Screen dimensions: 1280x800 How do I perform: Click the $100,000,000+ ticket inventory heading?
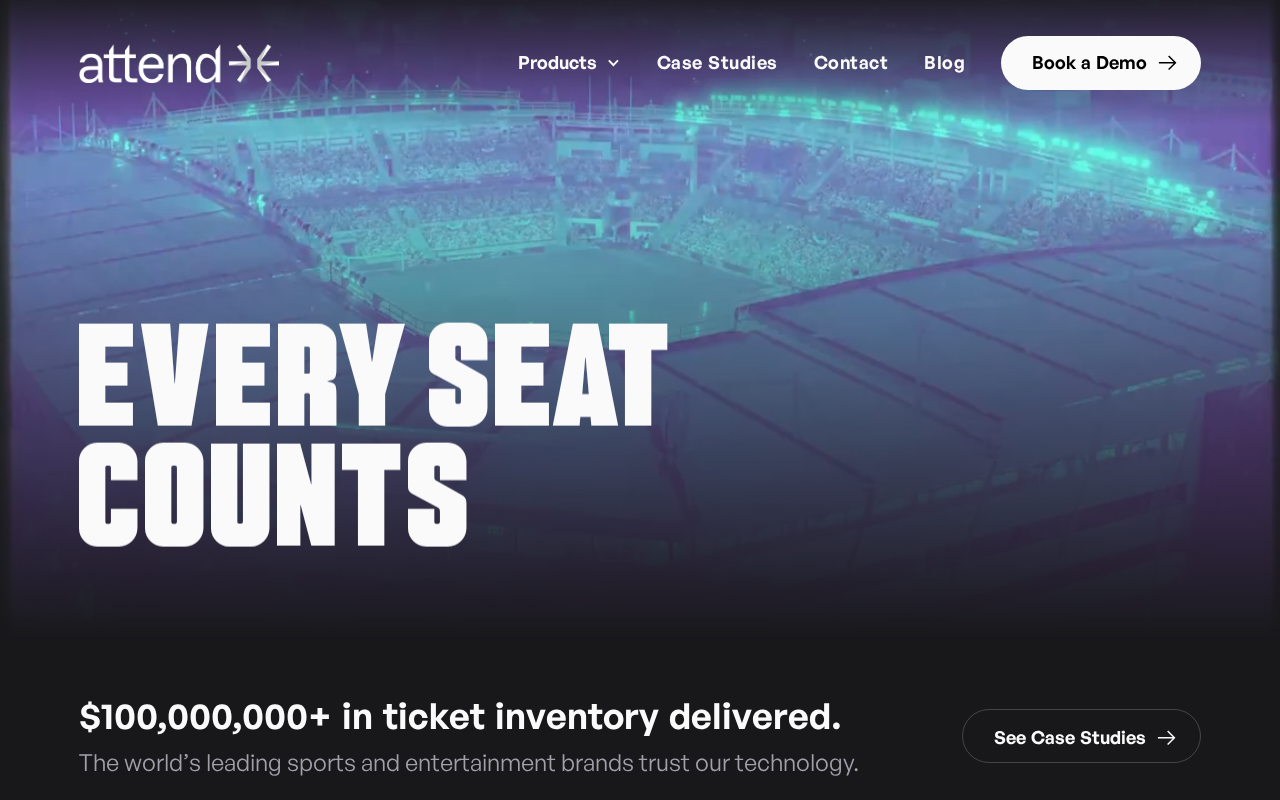(x=460, y=717)
